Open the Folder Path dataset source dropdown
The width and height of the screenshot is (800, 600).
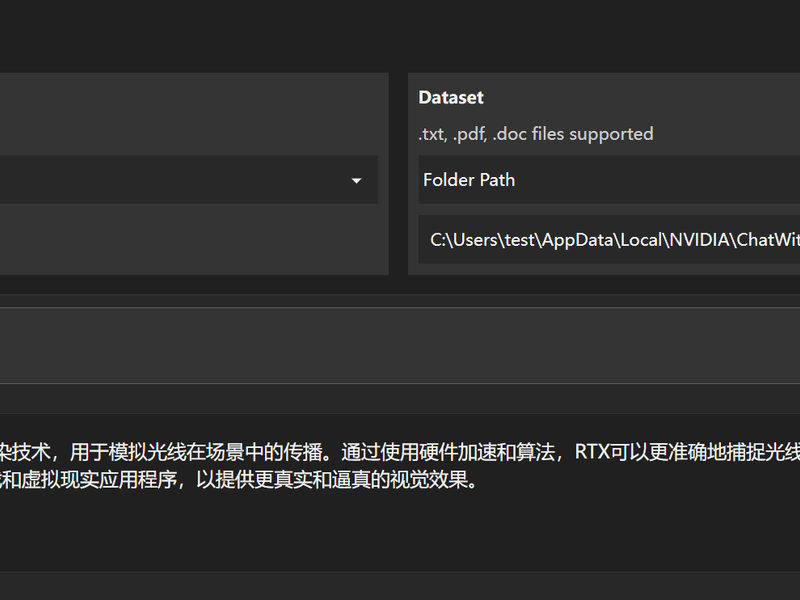point(609,180)
